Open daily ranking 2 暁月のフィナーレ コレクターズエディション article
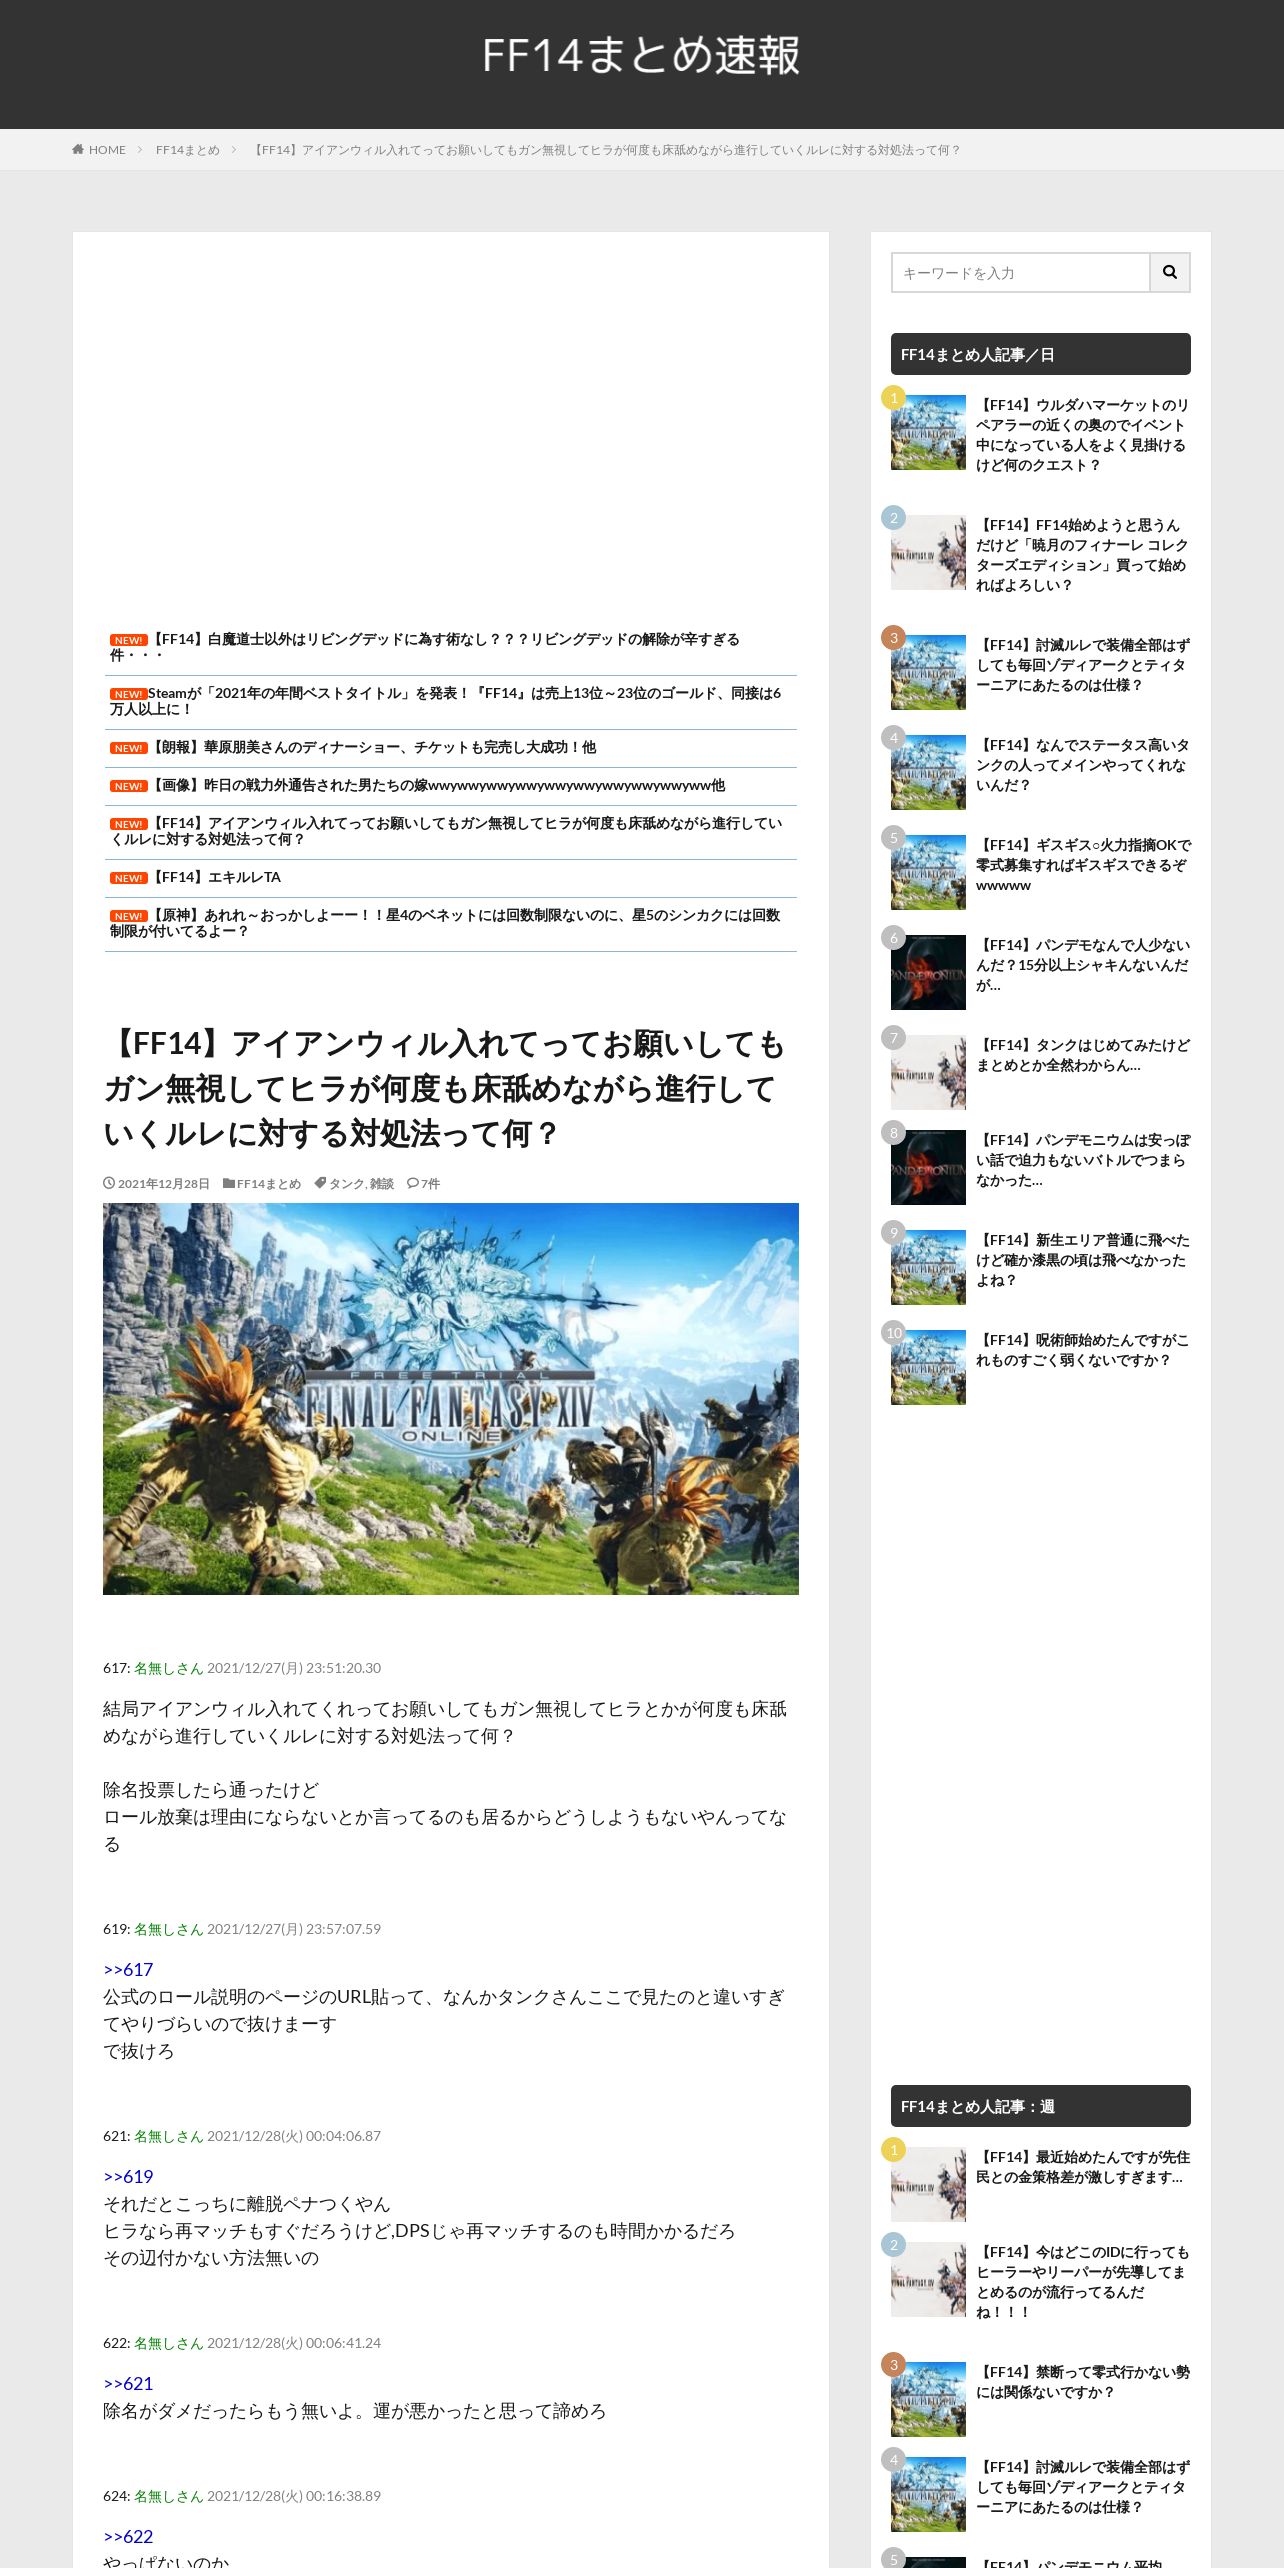 1083,555
